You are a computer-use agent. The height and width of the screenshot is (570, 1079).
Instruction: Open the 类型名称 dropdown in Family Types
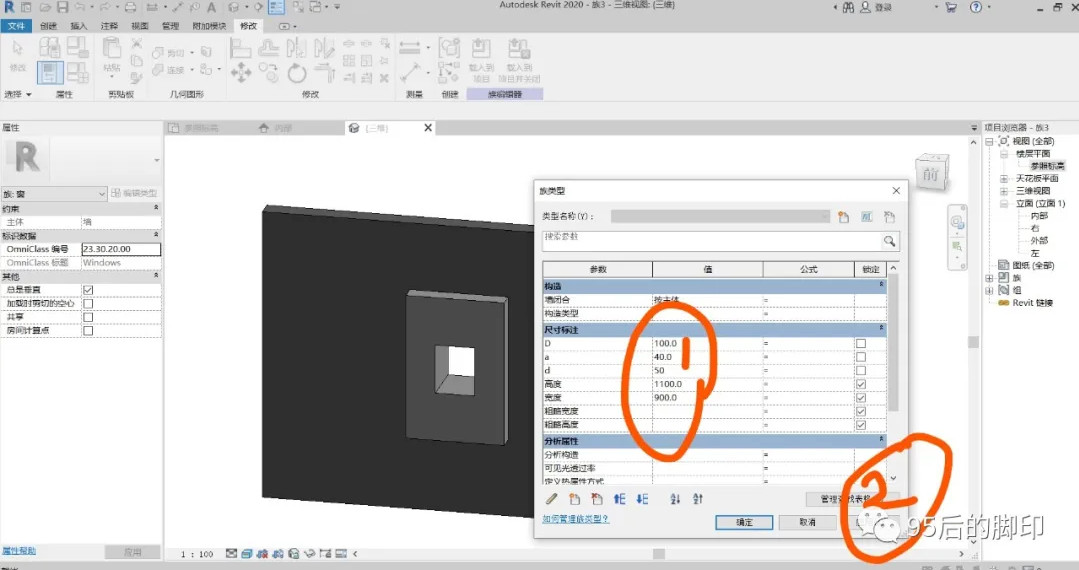click(x=720, y=216)
